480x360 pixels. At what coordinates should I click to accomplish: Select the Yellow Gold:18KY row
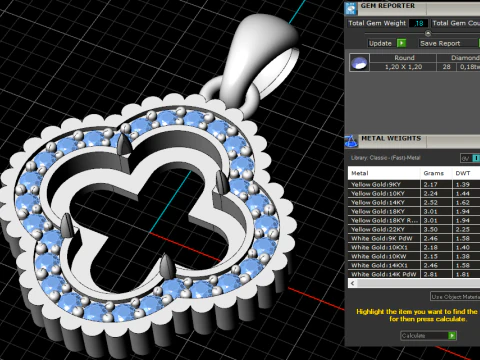click(414, 211)
